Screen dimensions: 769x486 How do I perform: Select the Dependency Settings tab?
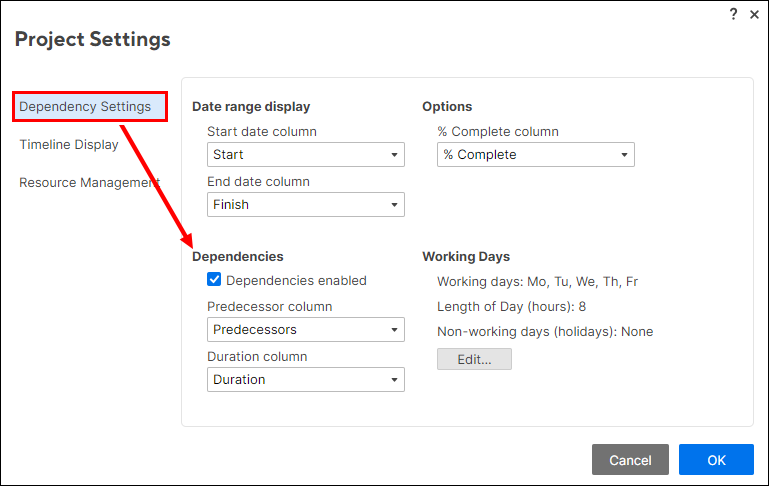click(89, 107)
